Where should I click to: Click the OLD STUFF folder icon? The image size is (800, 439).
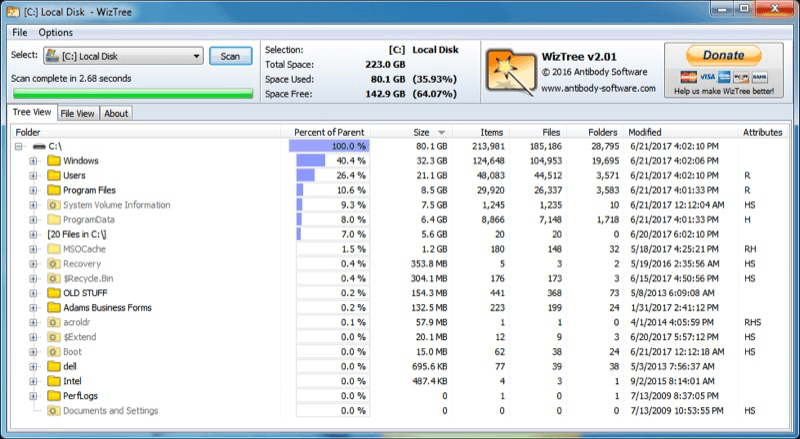[54, 293]
